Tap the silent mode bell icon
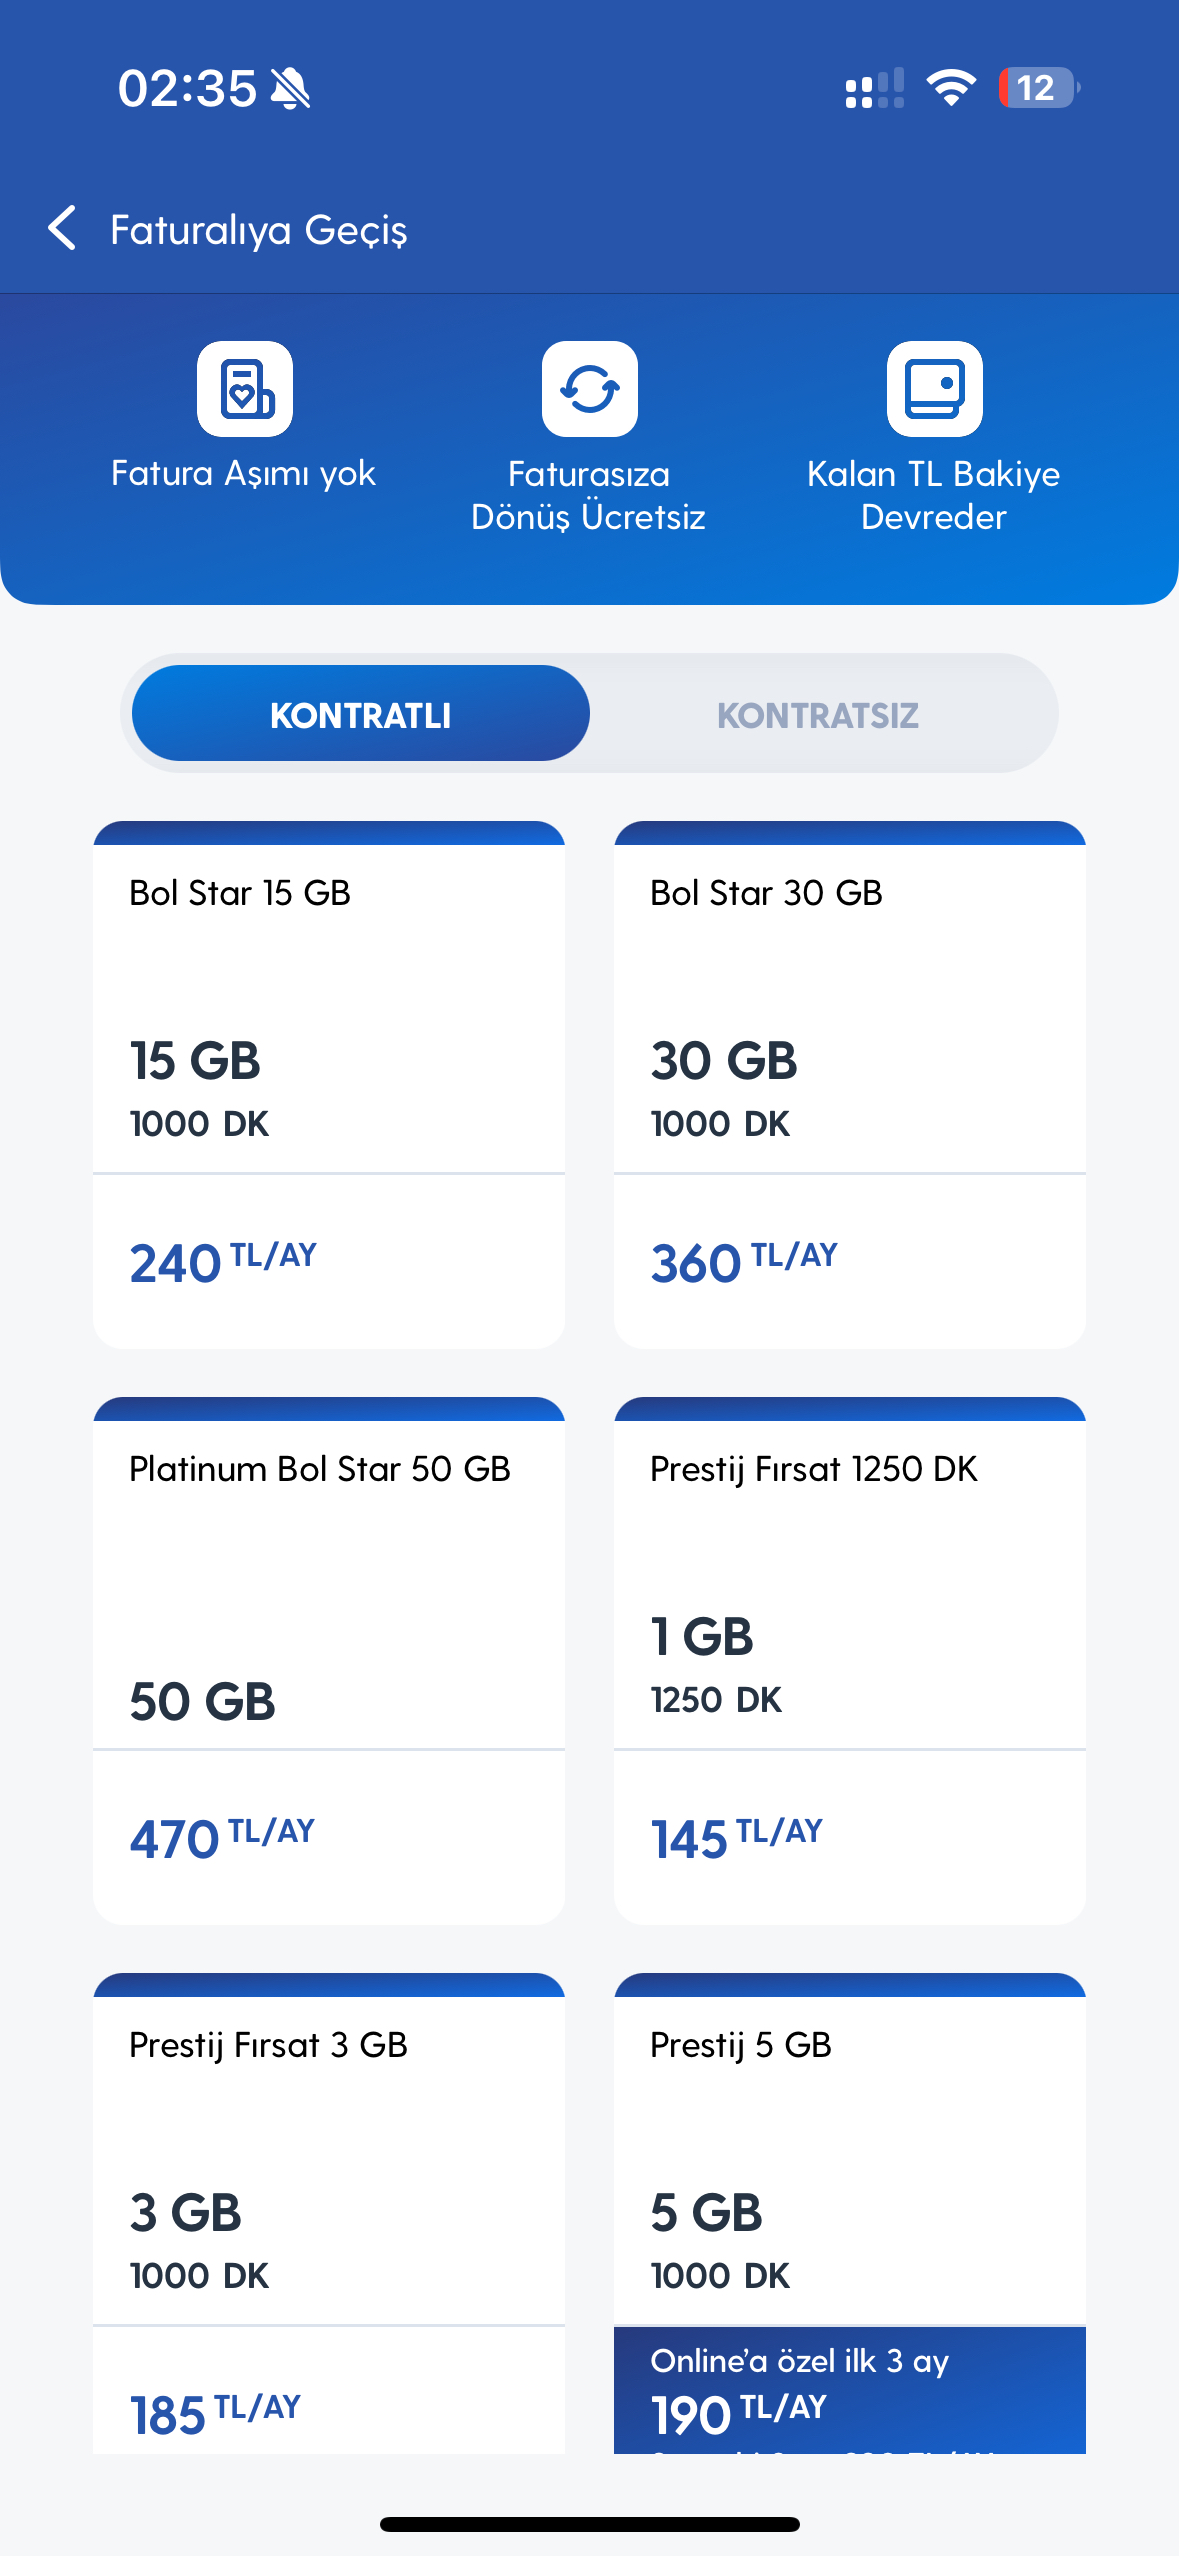The height and width of the screenshot is (2556, 1179). (291, 88)
